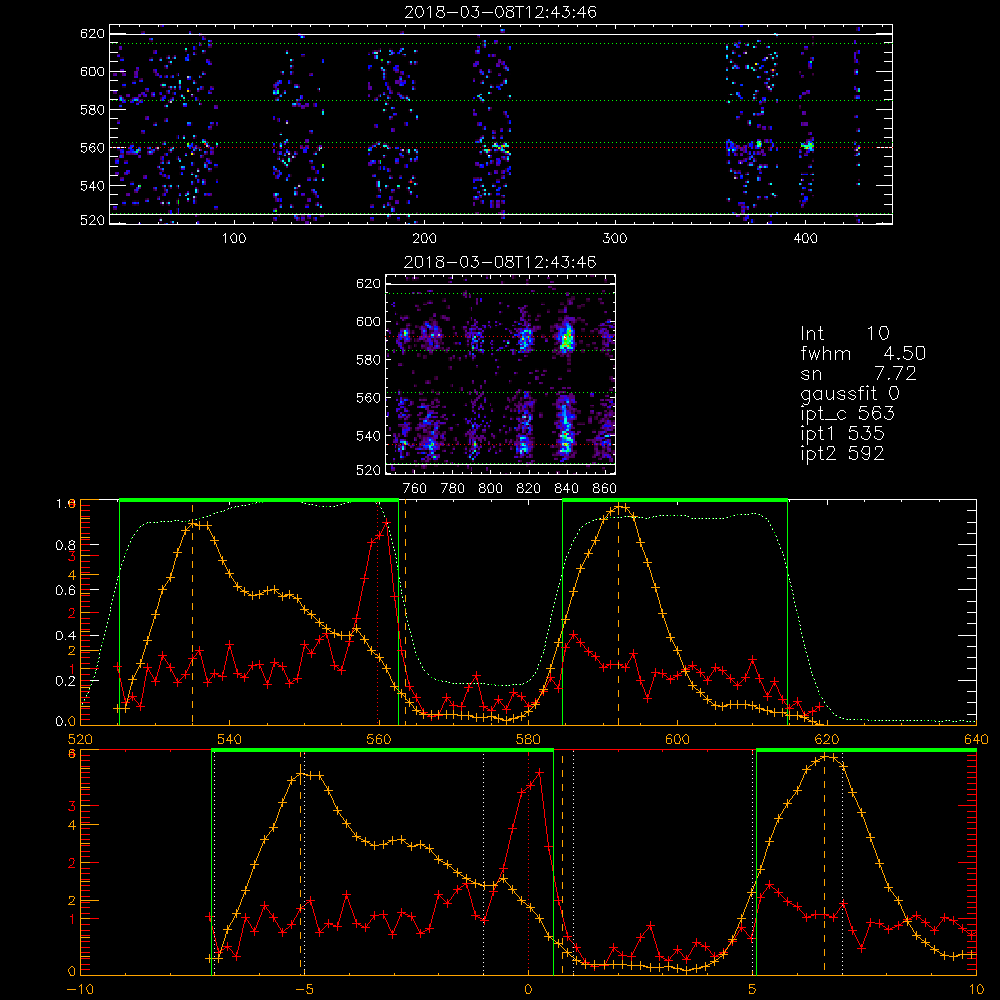Viewport: 1000px width, 1000px height.
Task: Click profile plot x-axis label 560
Action: coord(379,739)
